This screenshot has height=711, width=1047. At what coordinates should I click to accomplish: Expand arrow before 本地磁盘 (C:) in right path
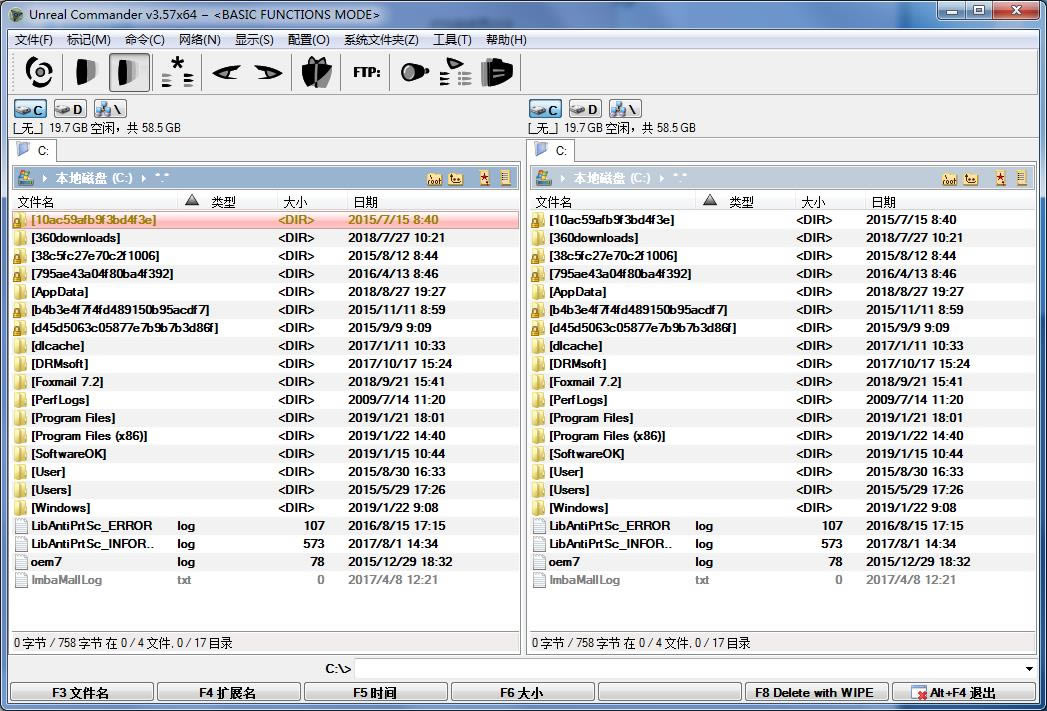pyautogui.click(x=563, y=178)
